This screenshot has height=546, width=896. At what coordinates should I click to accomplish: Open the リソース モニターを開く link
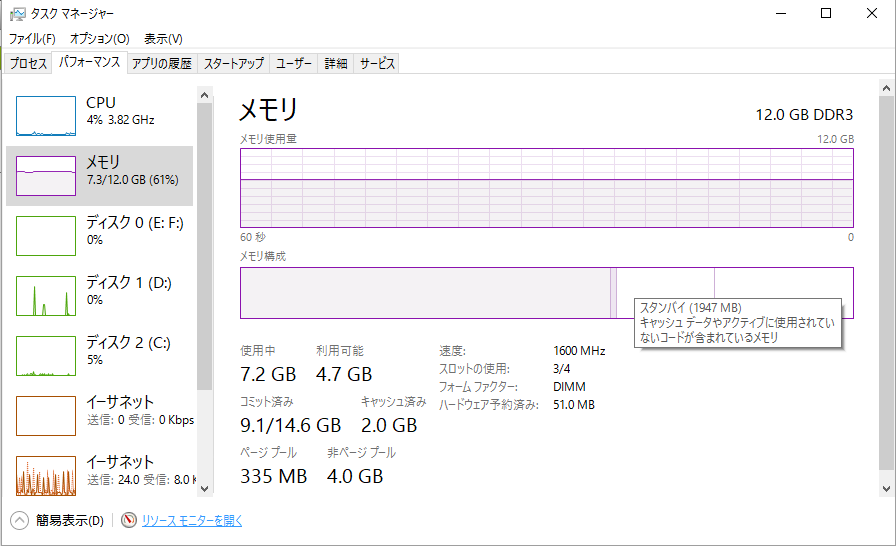coord(192,520)
